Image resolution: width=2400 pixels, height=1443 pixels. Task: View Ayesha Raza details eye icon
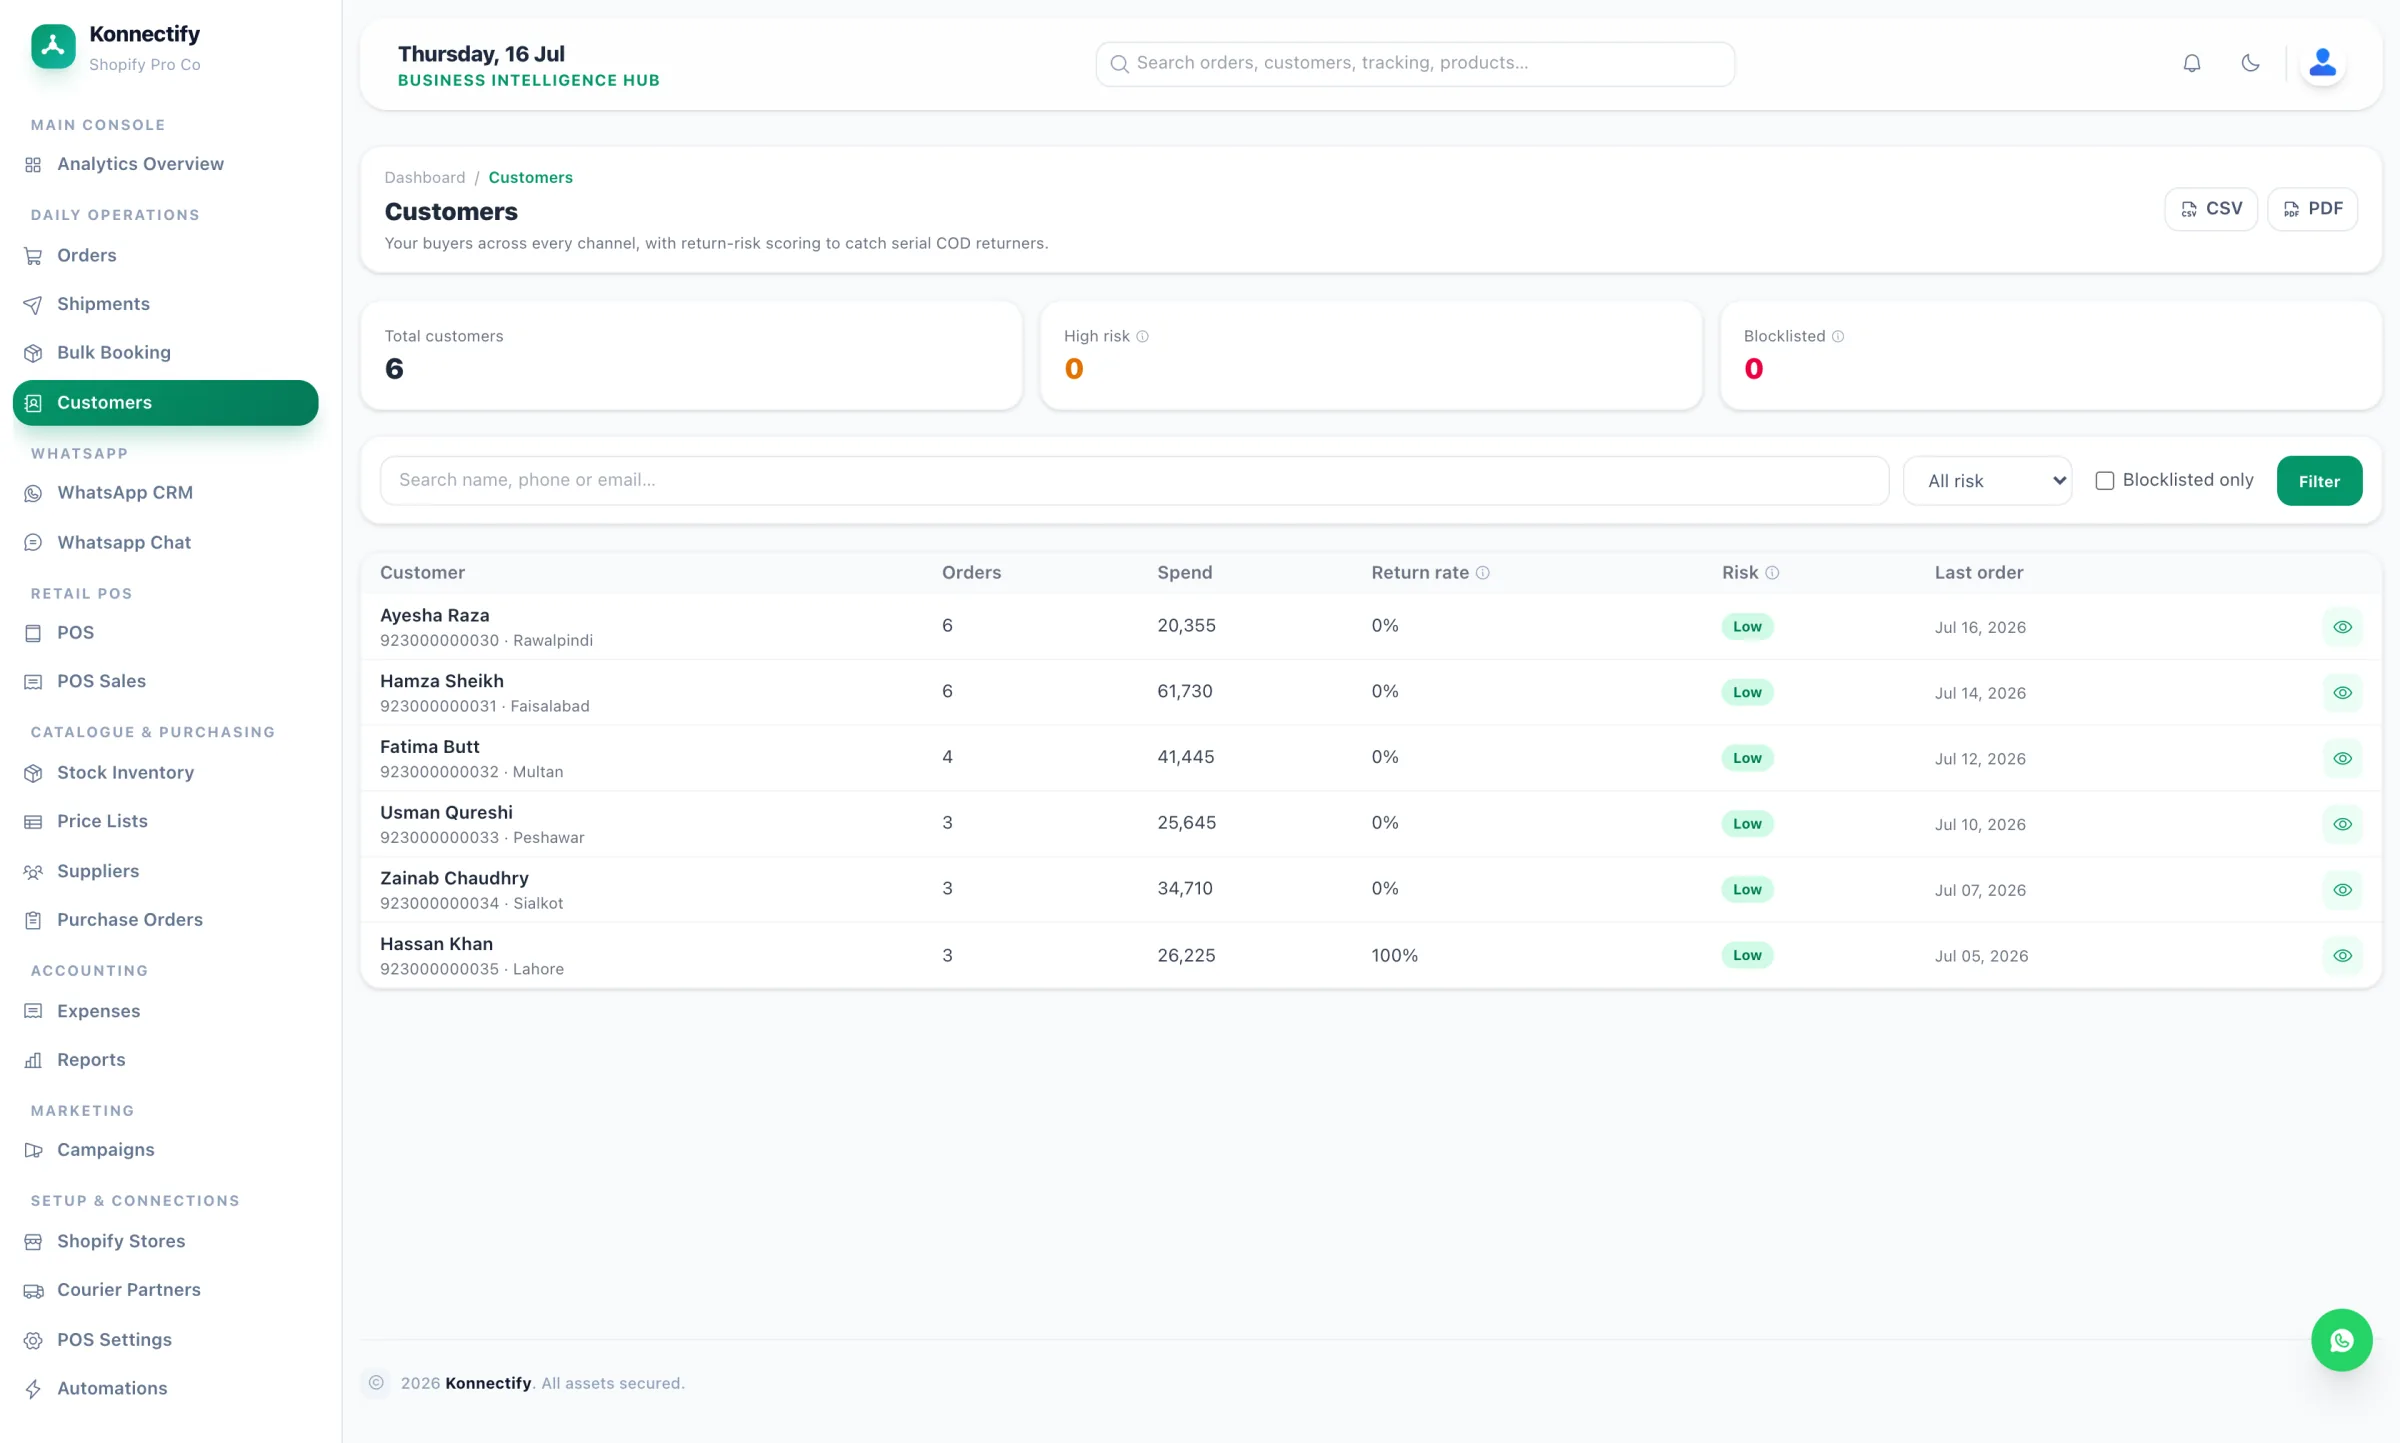2342,627
